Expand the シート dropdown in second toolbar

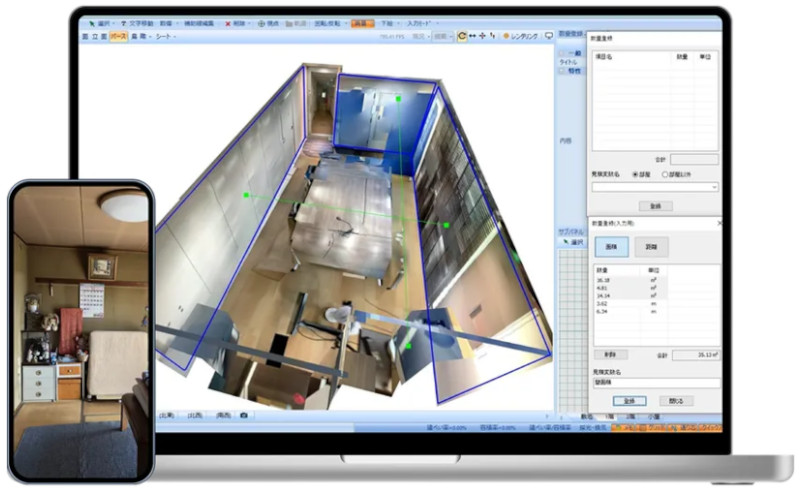[x=163, y=36]
